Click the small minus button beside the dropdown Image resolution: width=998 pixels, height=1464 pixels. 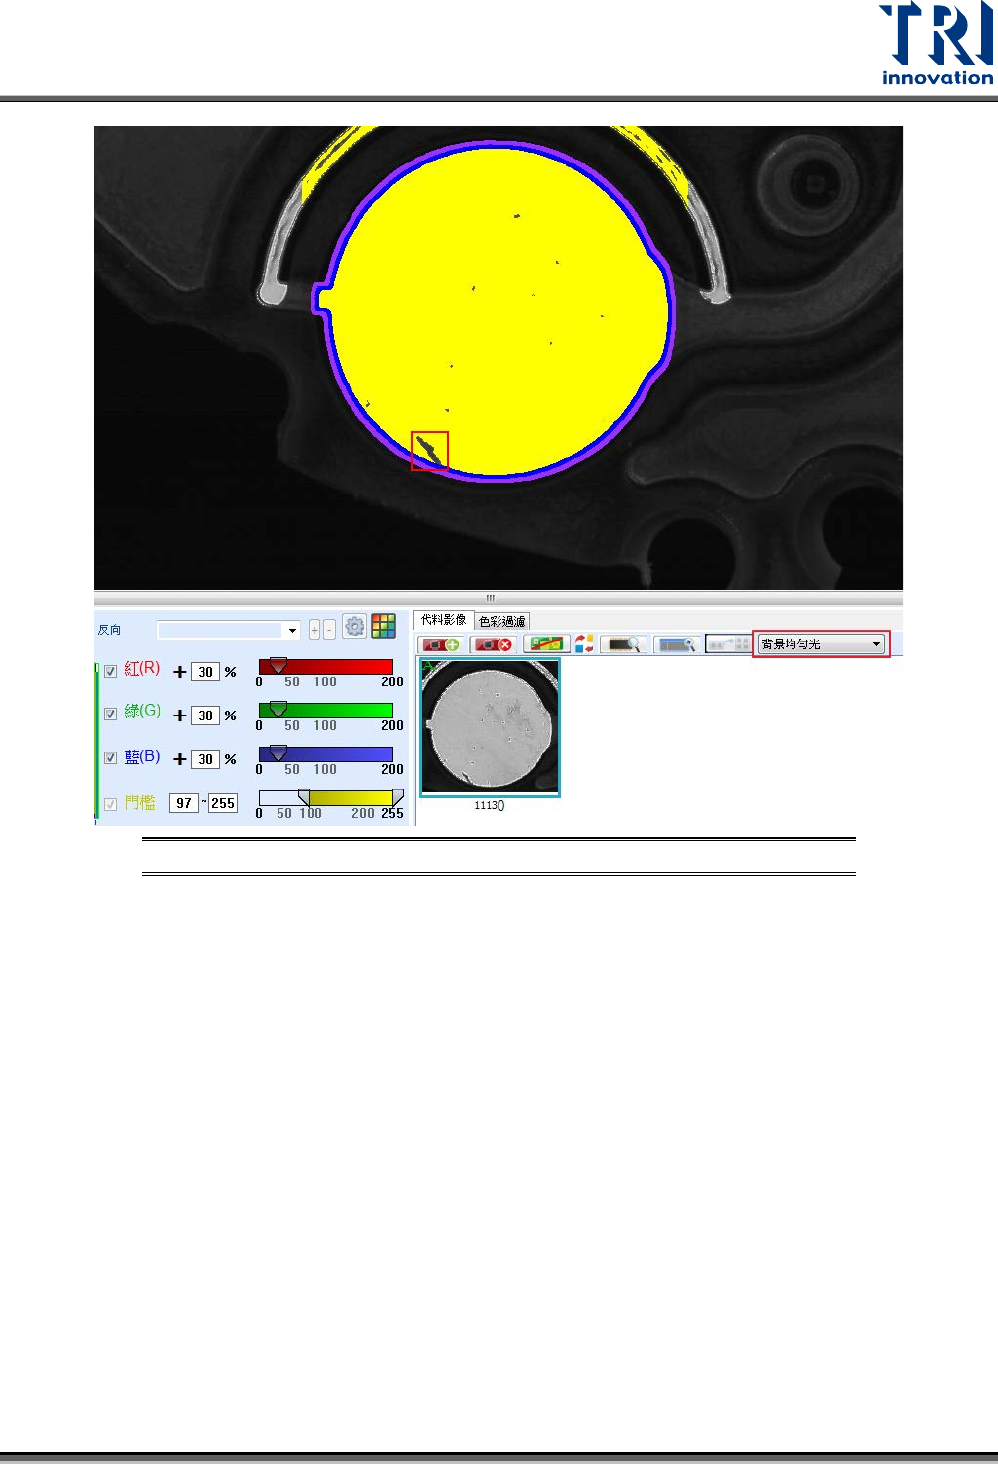click(329, 630)
